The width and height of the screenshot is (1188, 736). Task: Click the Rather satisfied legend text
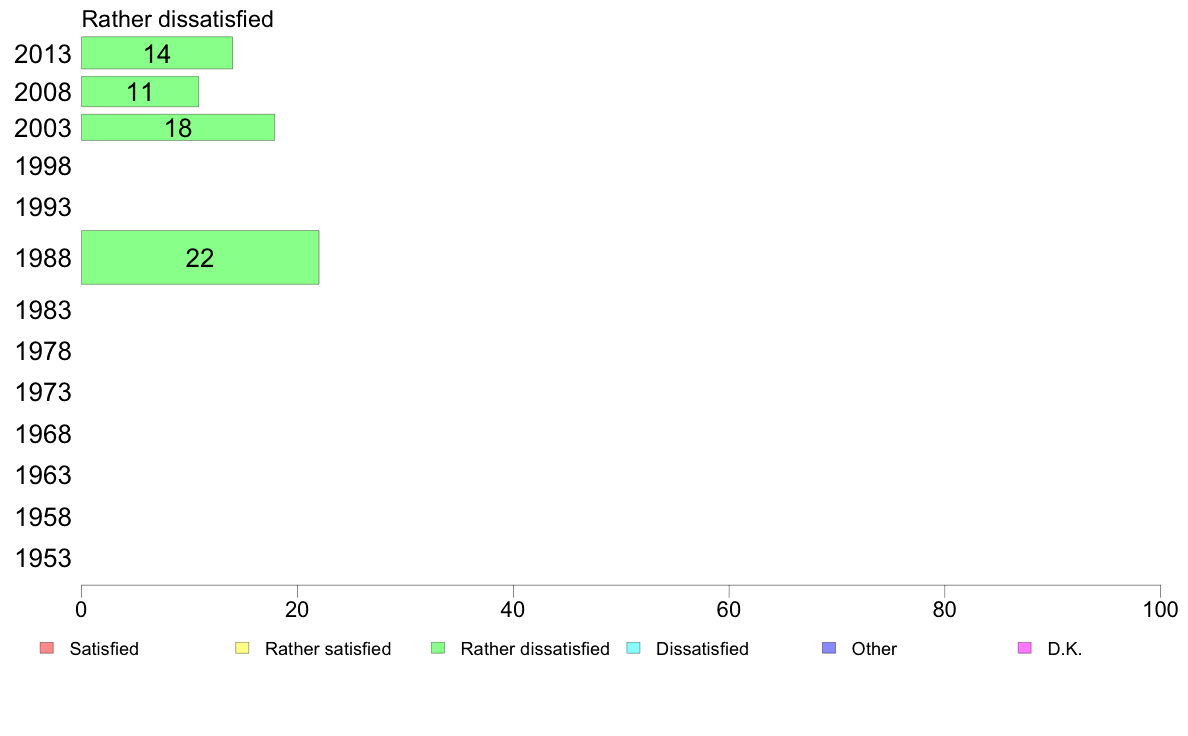(328, 649)
